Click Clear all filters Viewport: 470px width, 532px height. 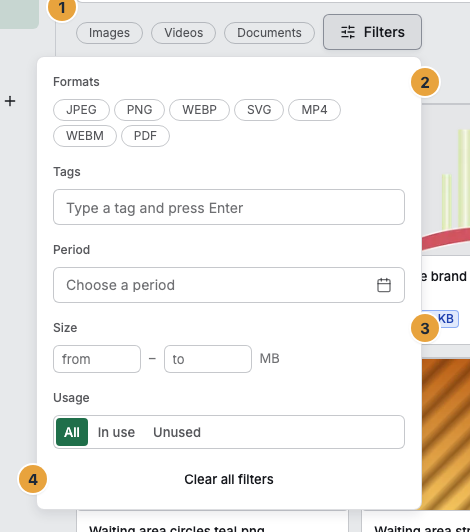click(x=229, y=479)
